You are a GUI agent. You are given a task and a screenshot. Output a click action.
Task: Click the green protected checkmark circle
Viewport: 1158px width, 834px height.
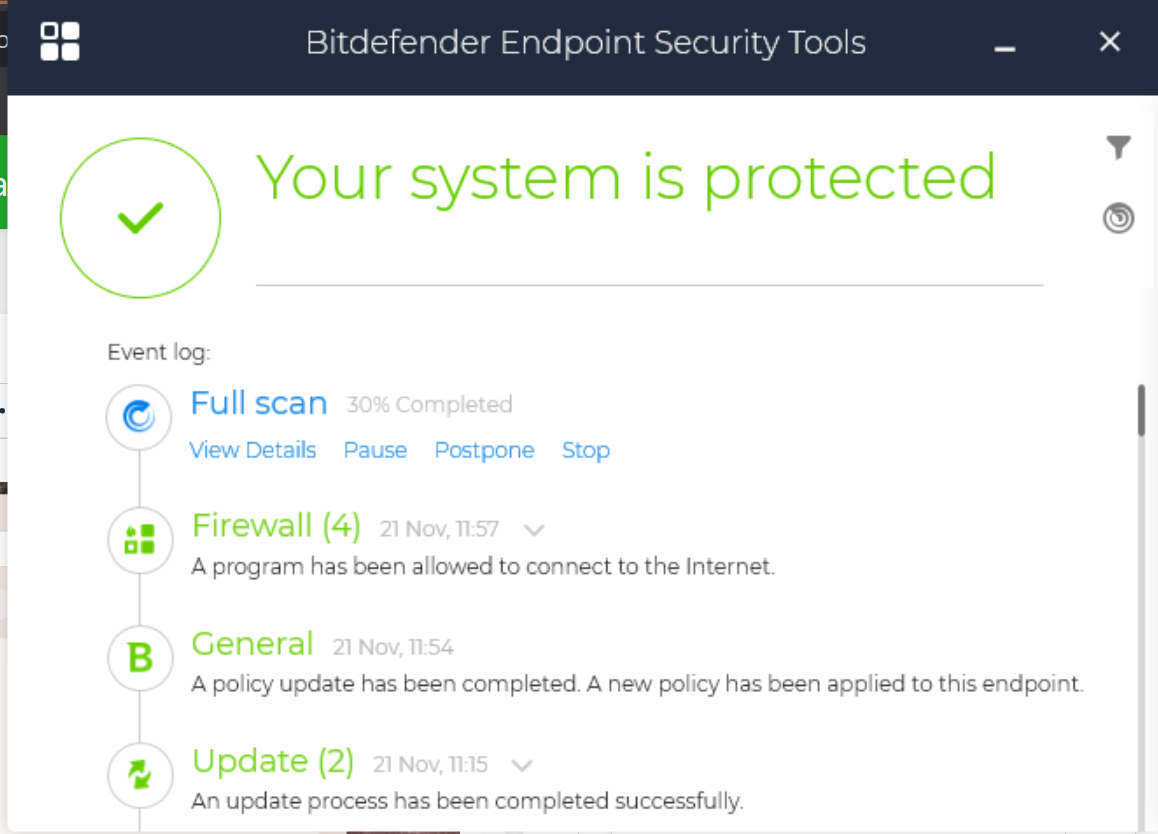click(140, 218)
